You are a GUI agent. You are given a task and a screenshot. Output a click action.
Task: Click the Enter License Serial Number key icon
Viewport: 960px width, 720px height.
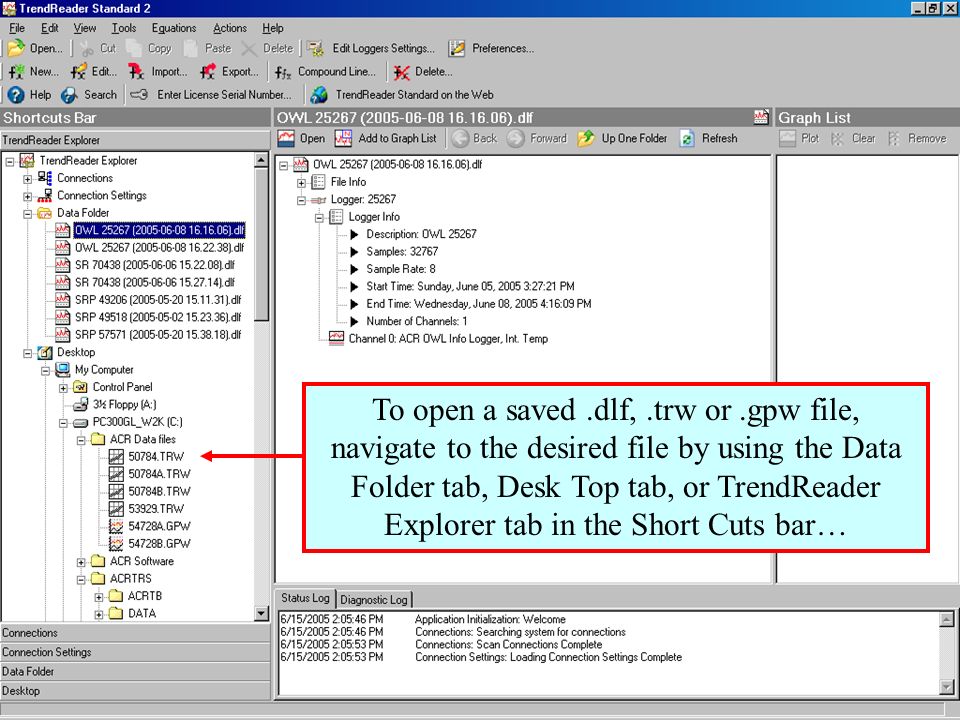139,95
